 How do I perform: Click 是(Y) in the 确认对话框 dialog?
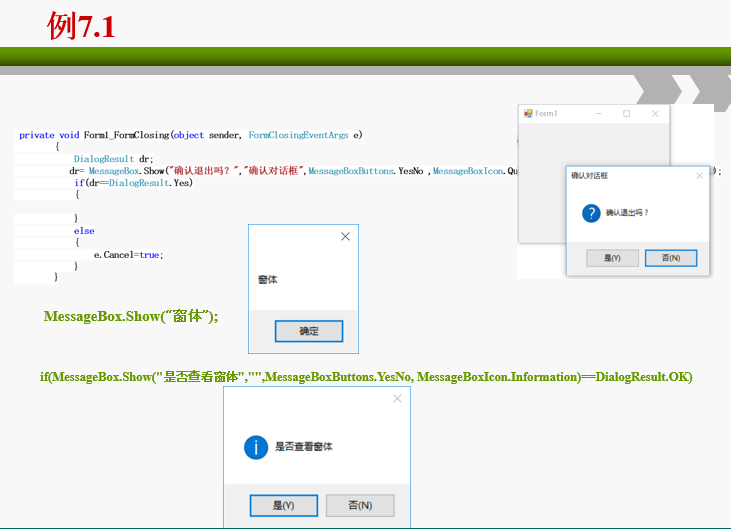[612, 258]
